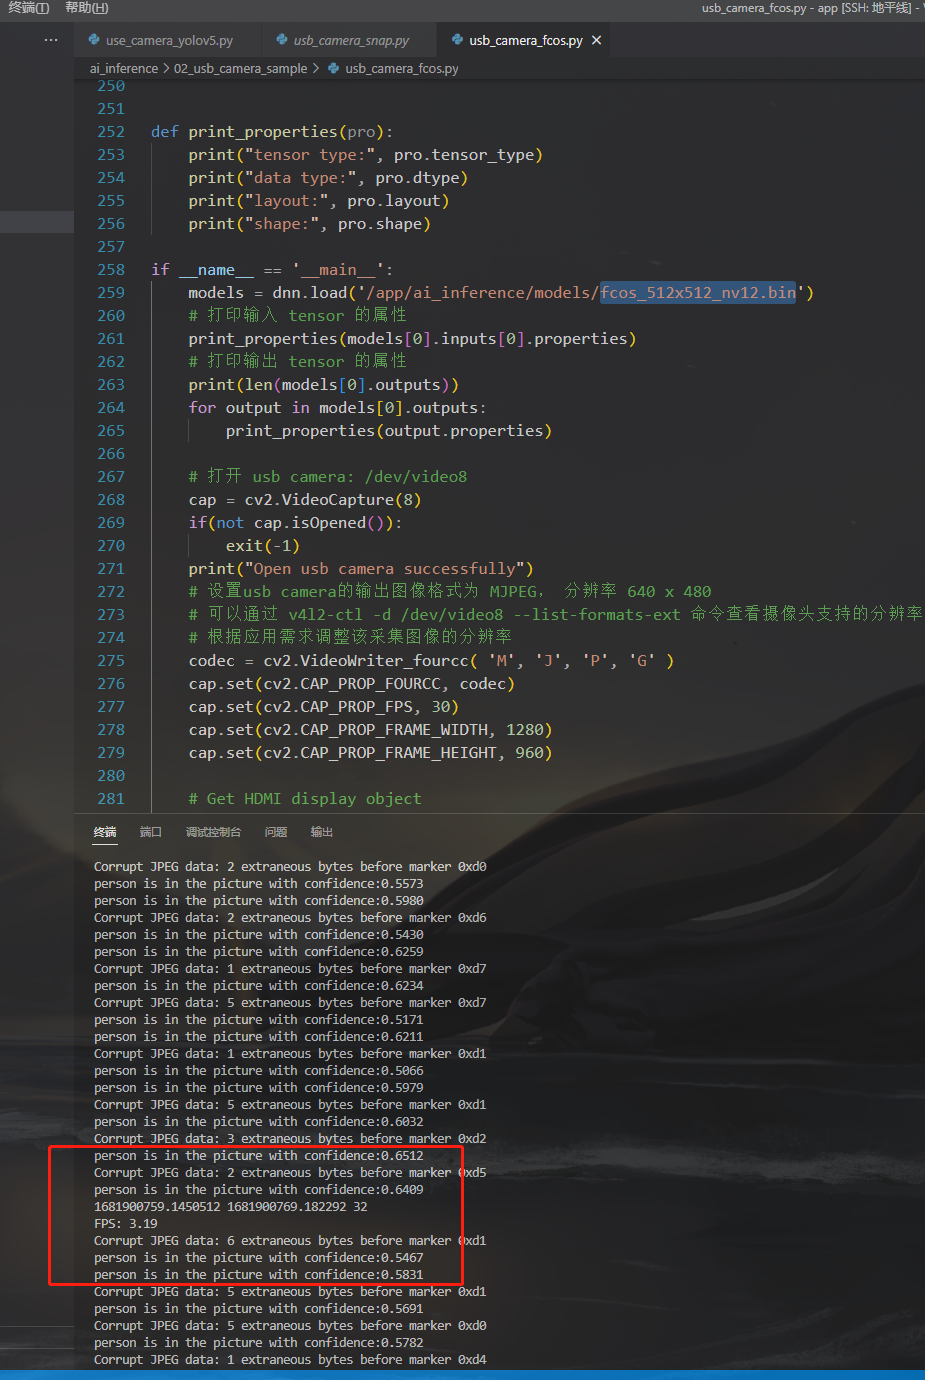The height and width of the screenshot is (1380, 925).
Task: Click Python icon on usb_camera_fcos.py tab
Action: [457, 40]
